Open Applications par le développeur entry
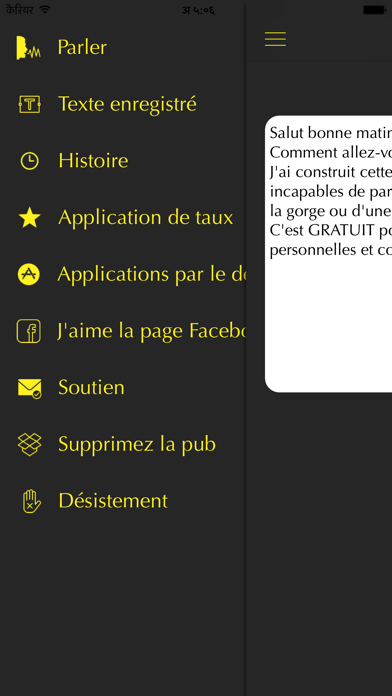Viewport: 392px width, 696px height. click(x=151, y=274)
